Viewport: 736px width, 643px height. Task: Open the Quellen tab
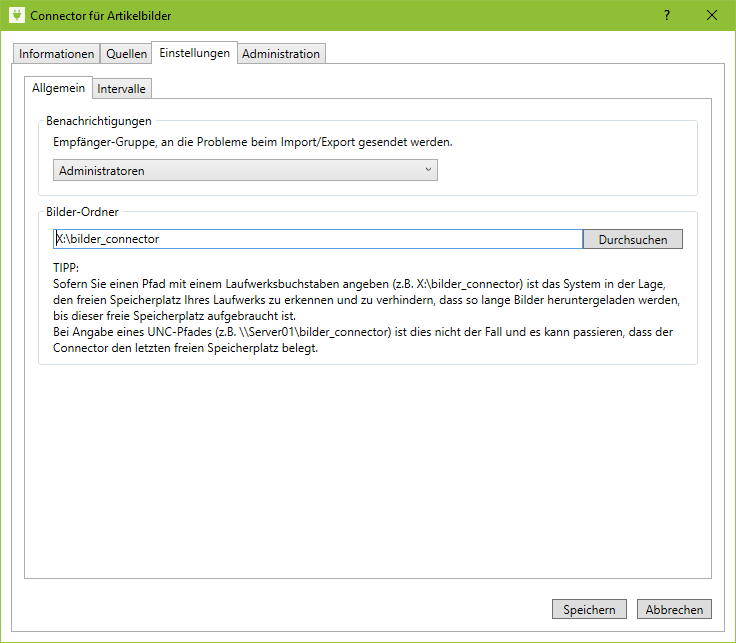pyautogui.click(x=127, y=54)
